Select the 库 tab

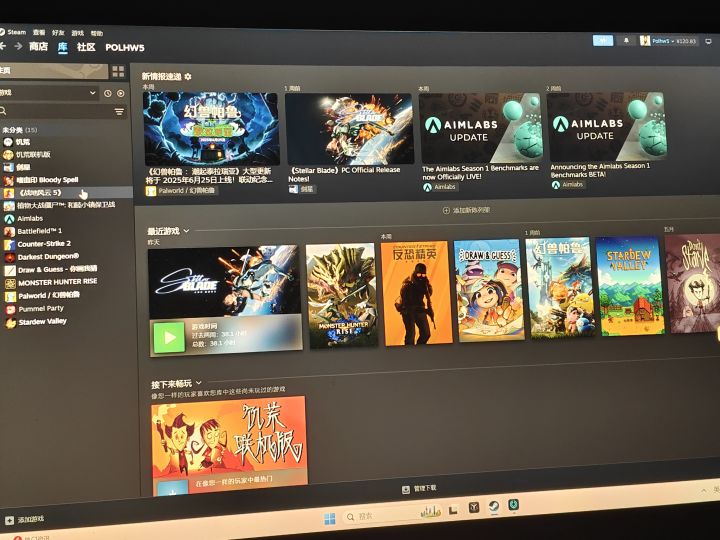pos(62,47)
